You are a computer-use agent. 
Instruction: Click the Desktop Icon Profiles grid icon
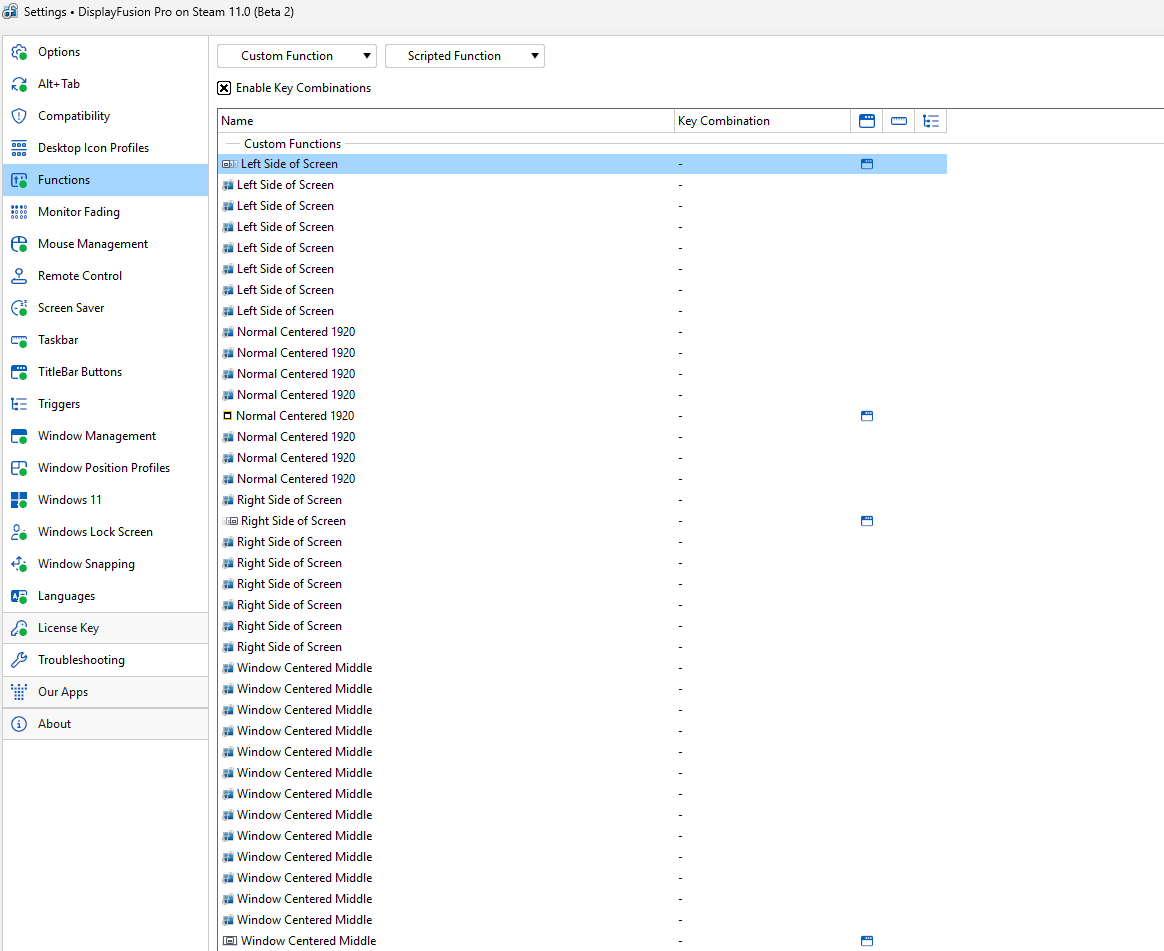[x=19, y=148]
